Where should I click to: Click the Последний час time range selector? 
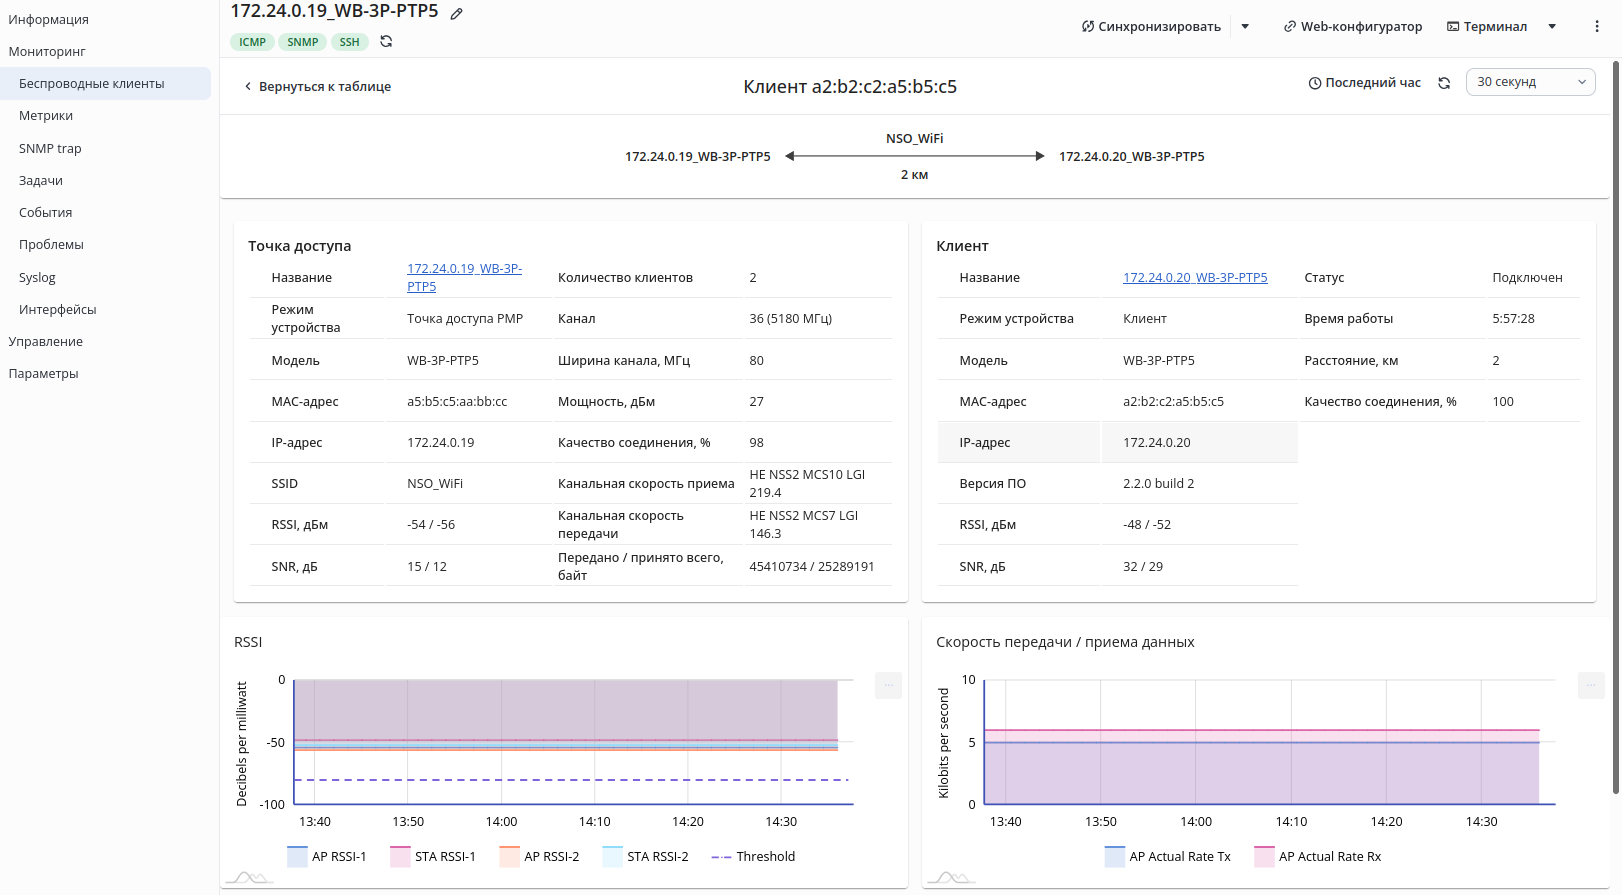tap(1364, 83)
